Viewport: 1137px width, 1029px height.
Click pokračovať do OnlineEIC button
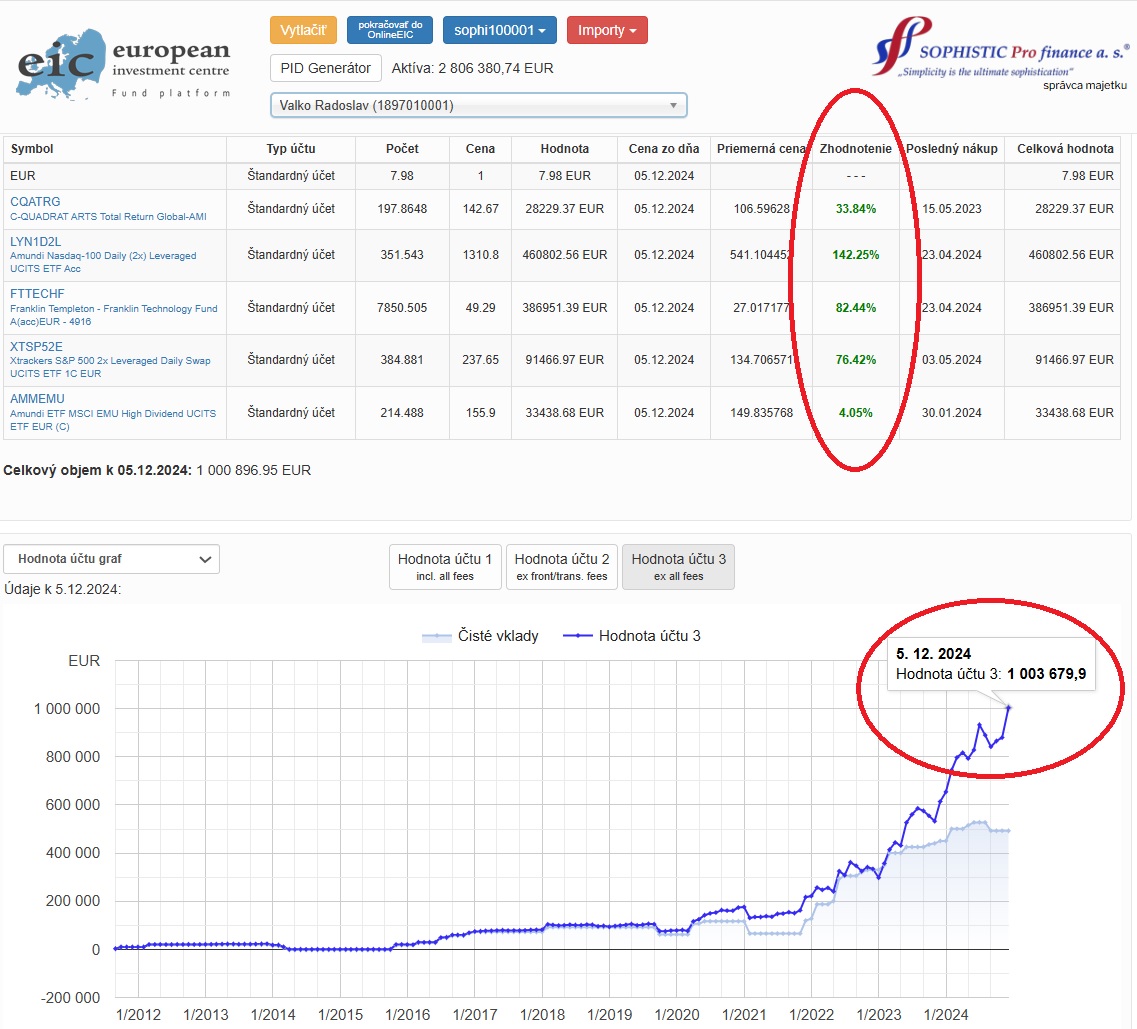[x=390, y=30]
